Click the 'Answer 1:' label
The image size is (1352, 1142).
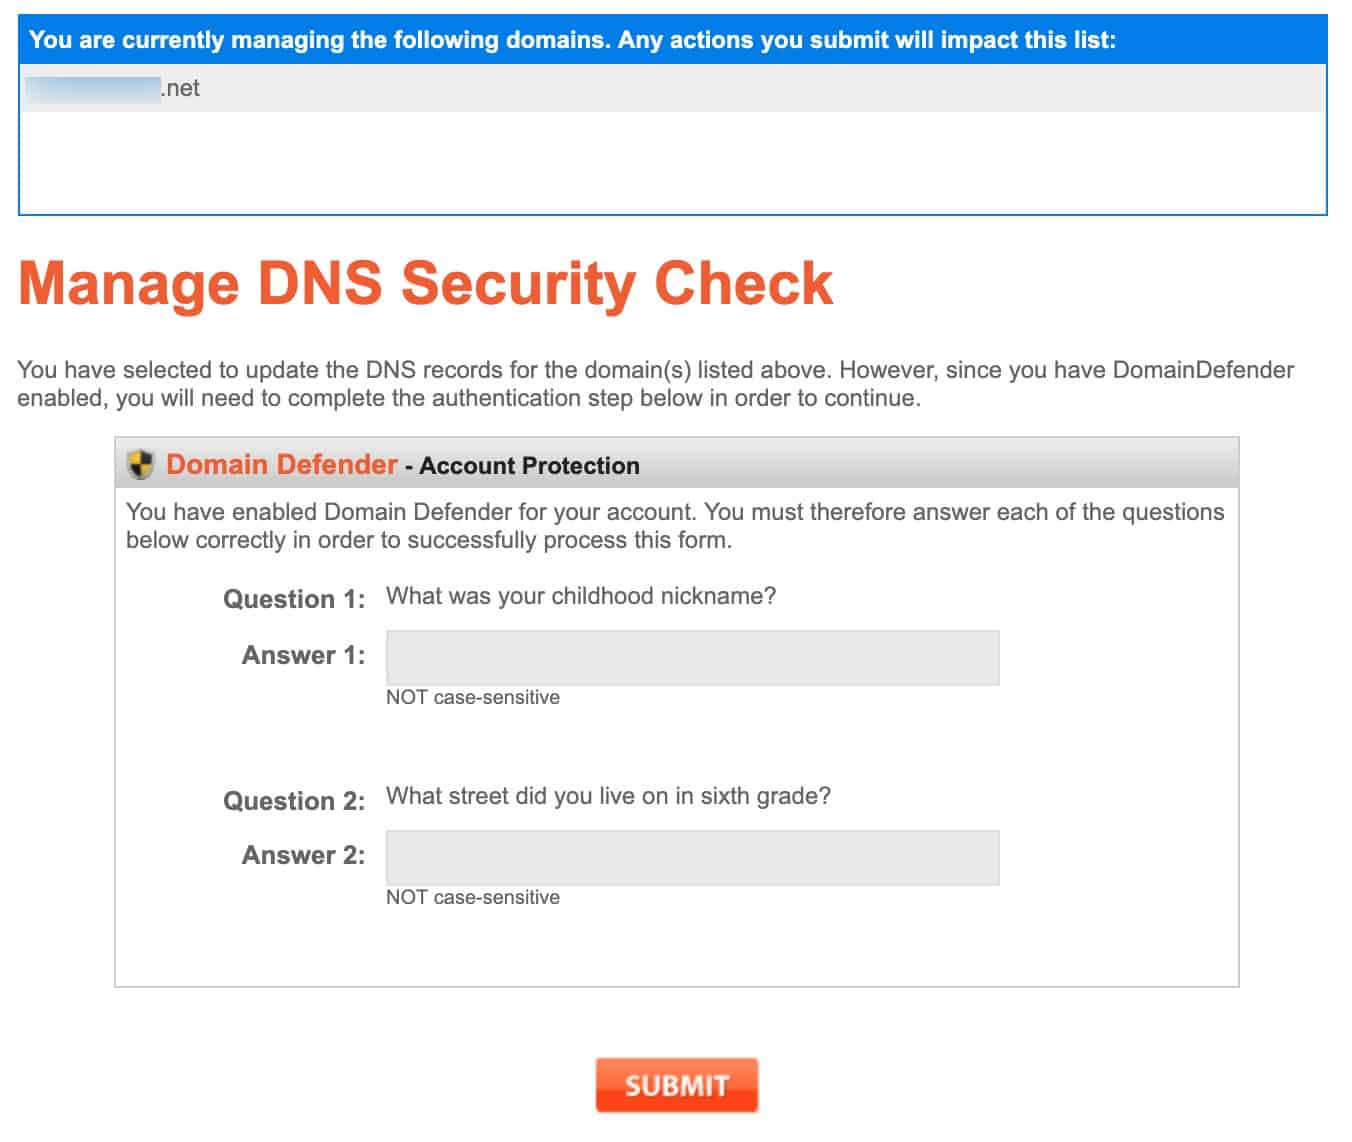pos(304,655)
